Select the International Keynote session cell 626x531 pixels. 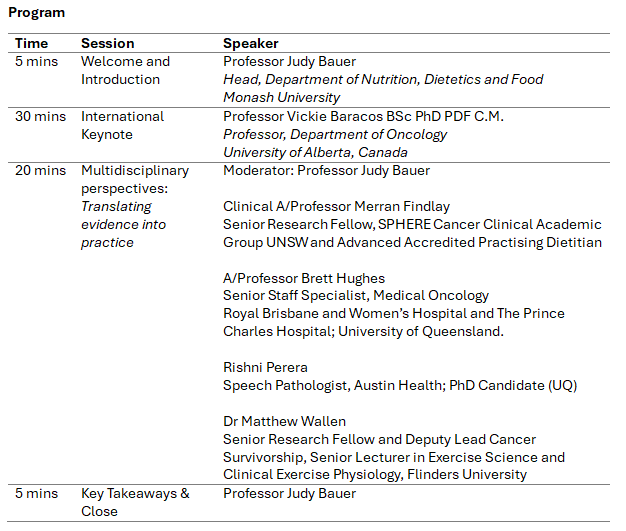[121, 125]
